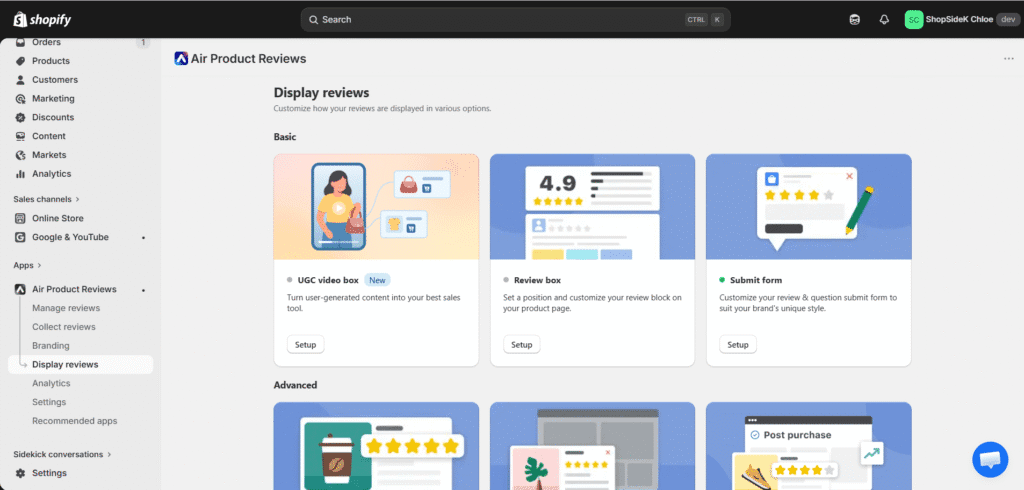
Task: Click Setup on Submit form card
Action: click(738, 344)
